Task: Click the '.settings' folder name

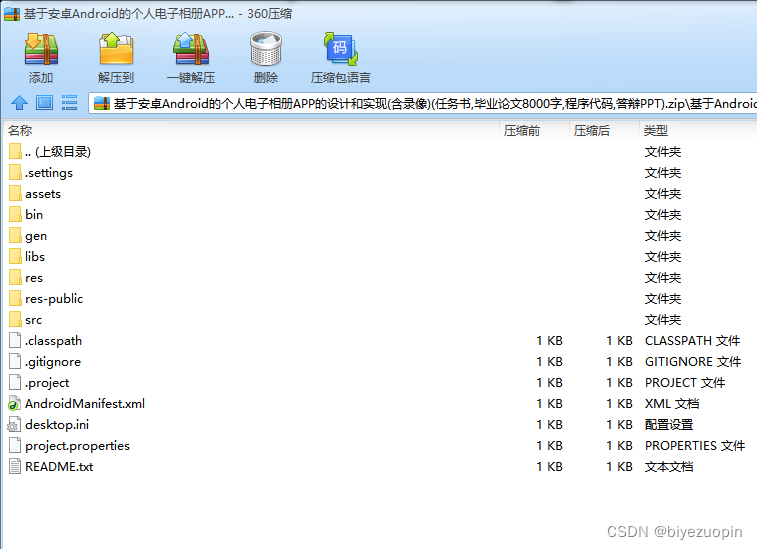Action: pos(49,173)
